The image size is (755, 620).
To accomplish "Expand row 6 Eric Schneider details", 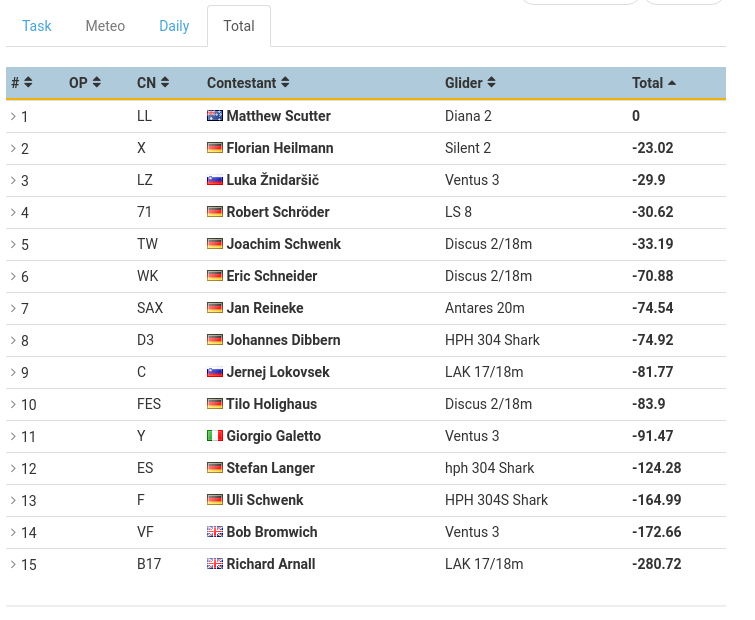I will coord(13,276).
